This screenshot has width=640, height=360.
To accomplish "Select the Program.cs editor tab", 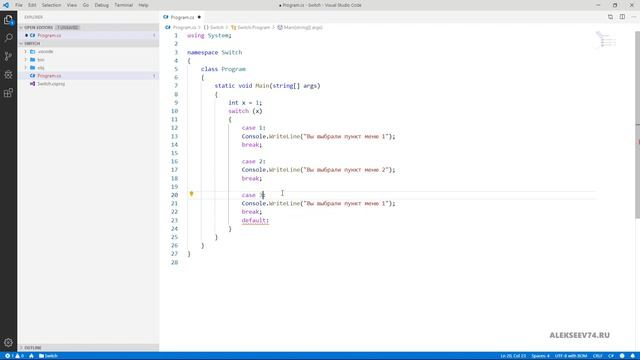I will [182, 17].
